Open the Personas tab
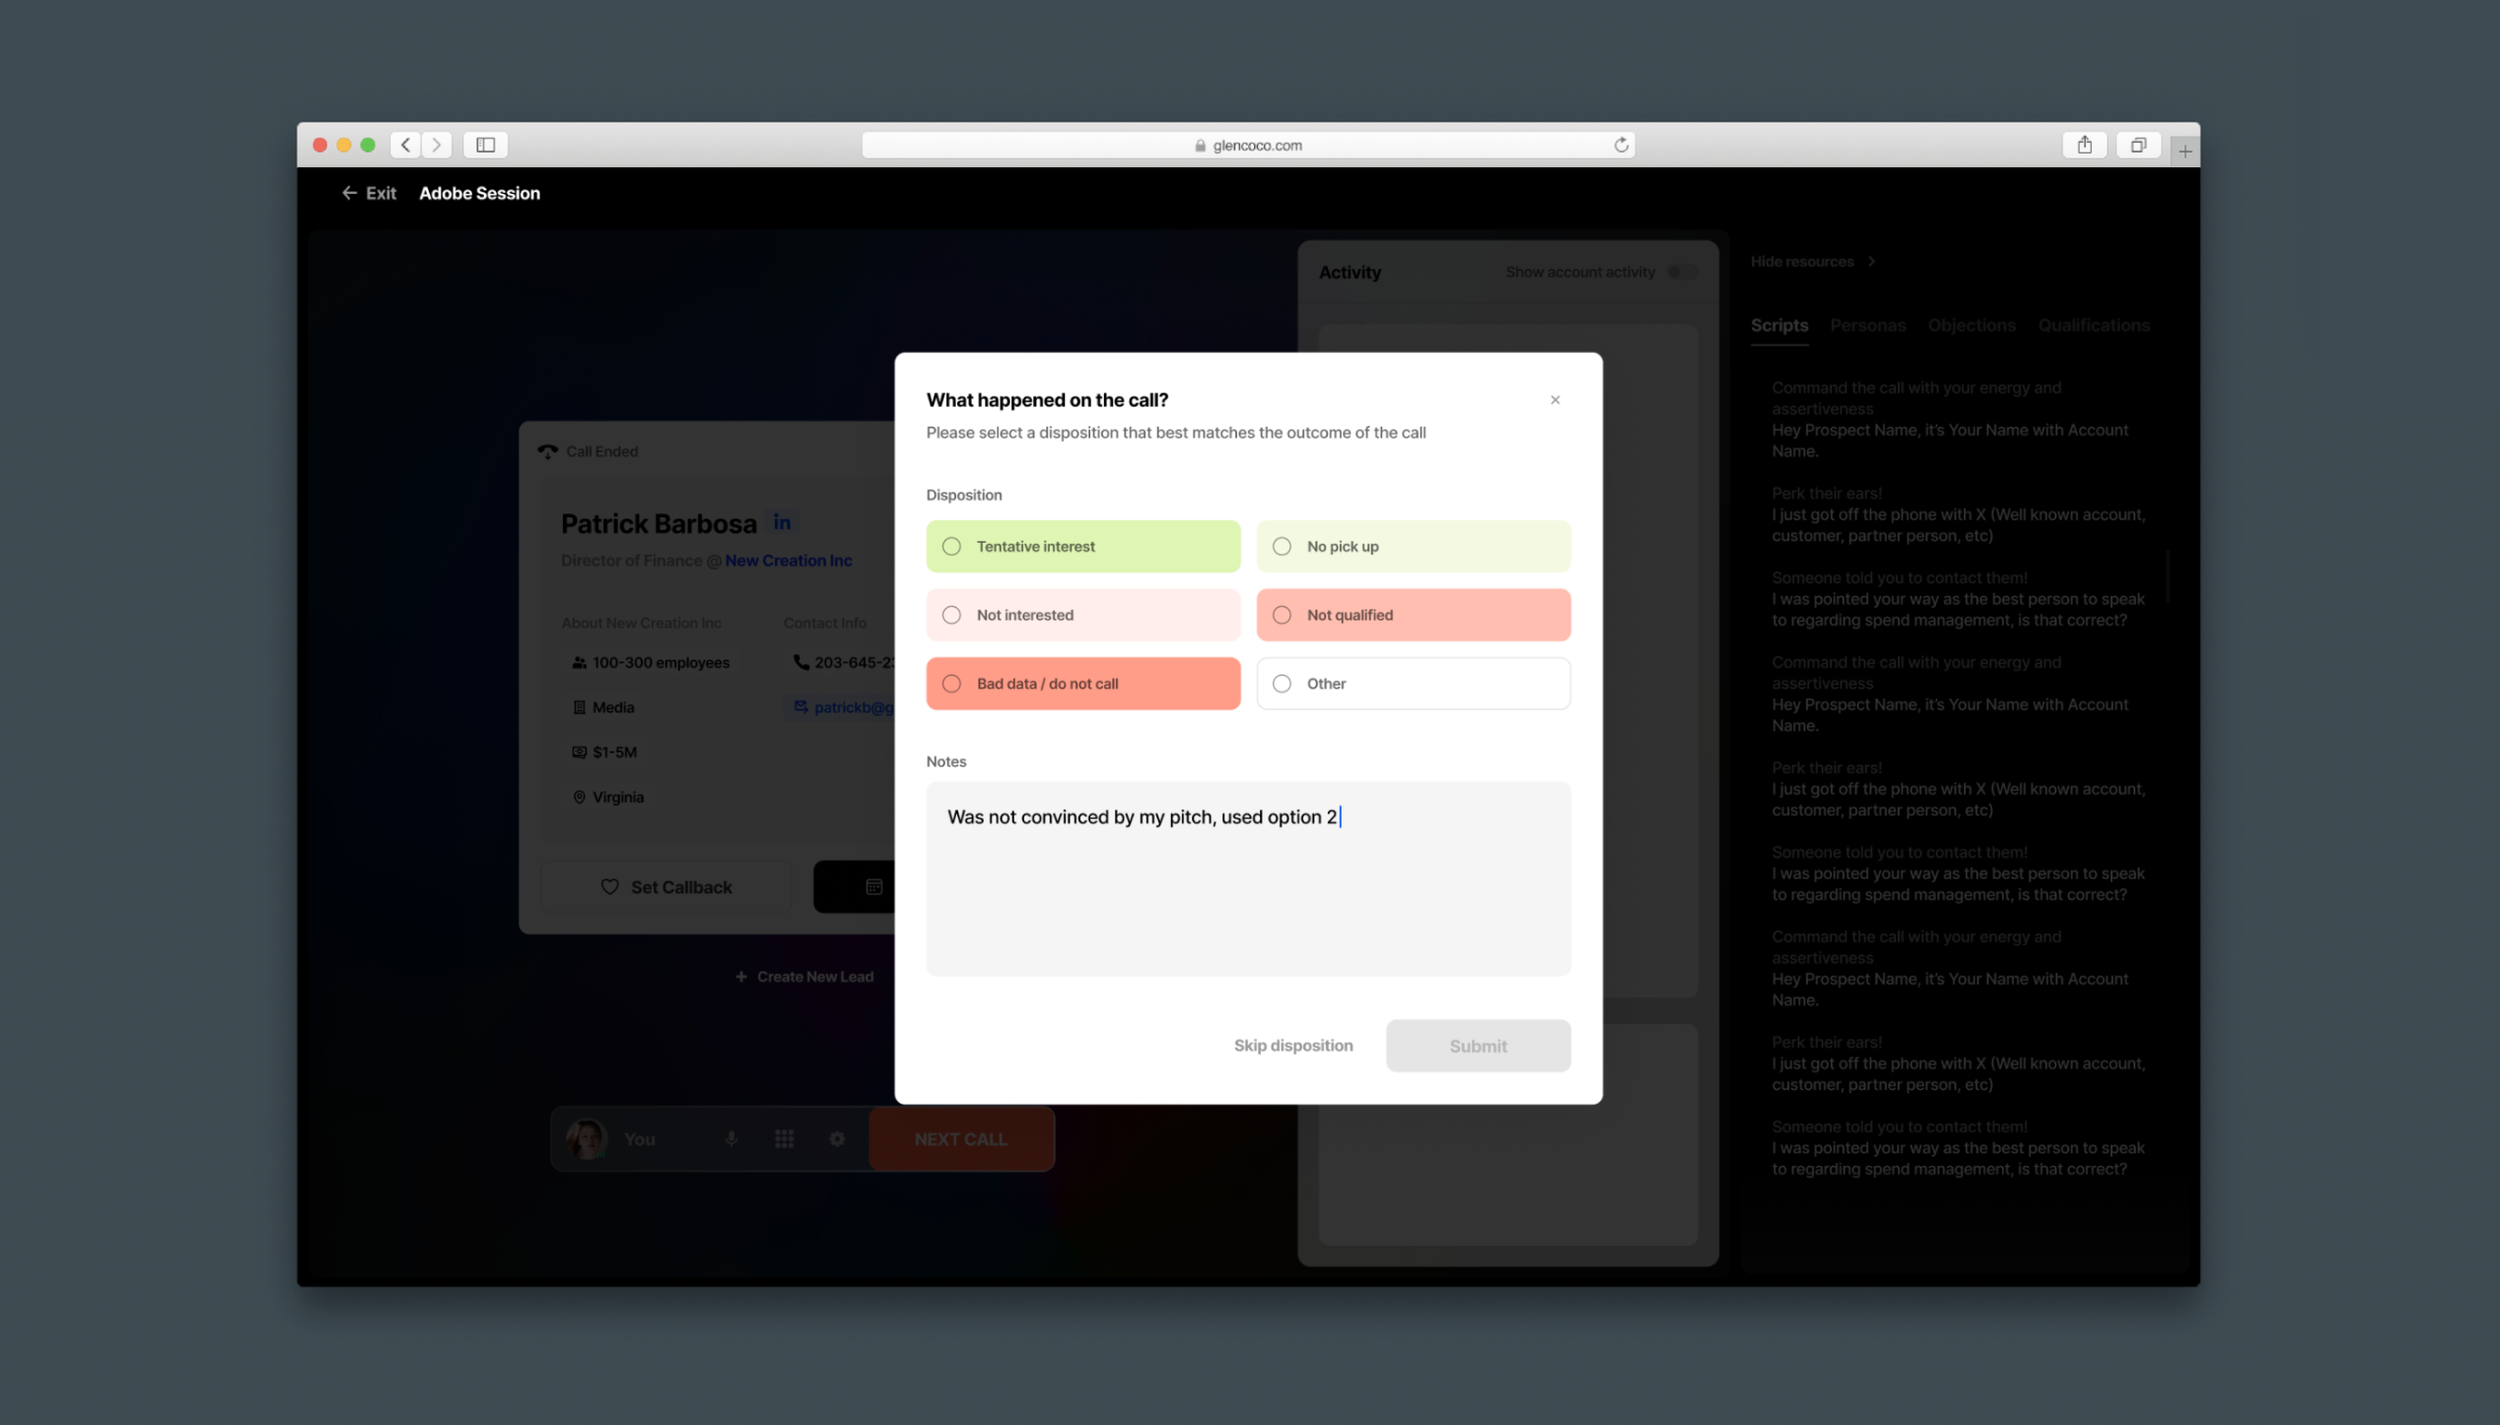 tap(1867, 326)
